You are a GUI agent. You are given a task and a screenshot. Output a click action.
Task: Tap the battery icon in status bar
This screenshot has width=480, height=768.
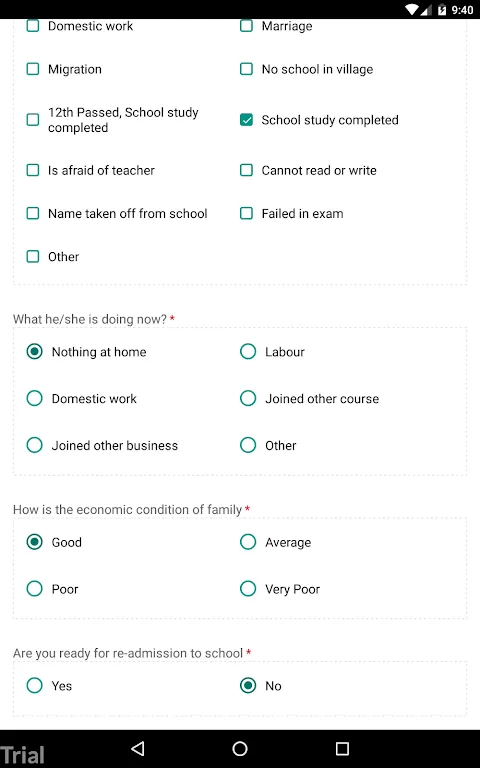coord(442,9)
